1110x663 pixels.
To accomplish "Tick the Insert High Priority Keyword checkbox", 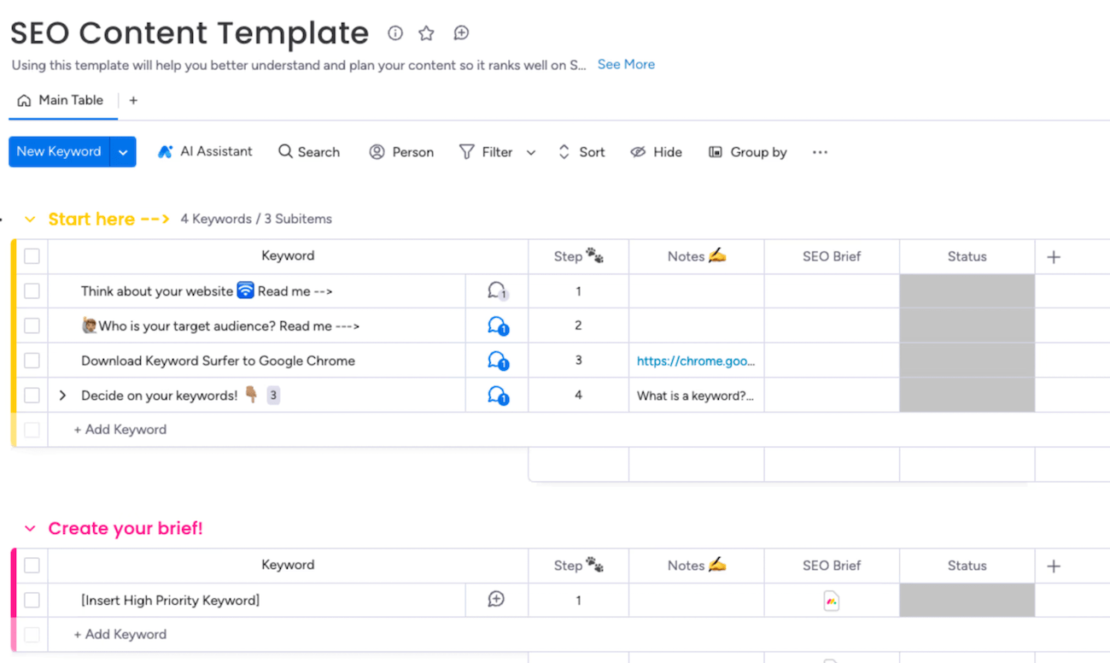I will tap(32, 601).
